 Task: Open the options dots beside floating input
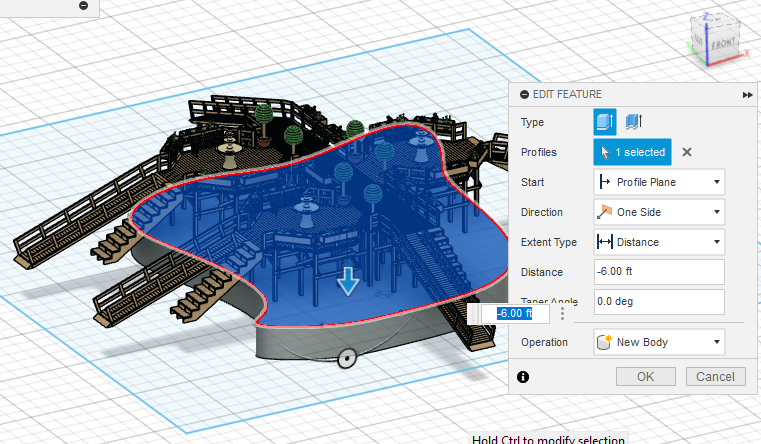(x=562, y=313)
